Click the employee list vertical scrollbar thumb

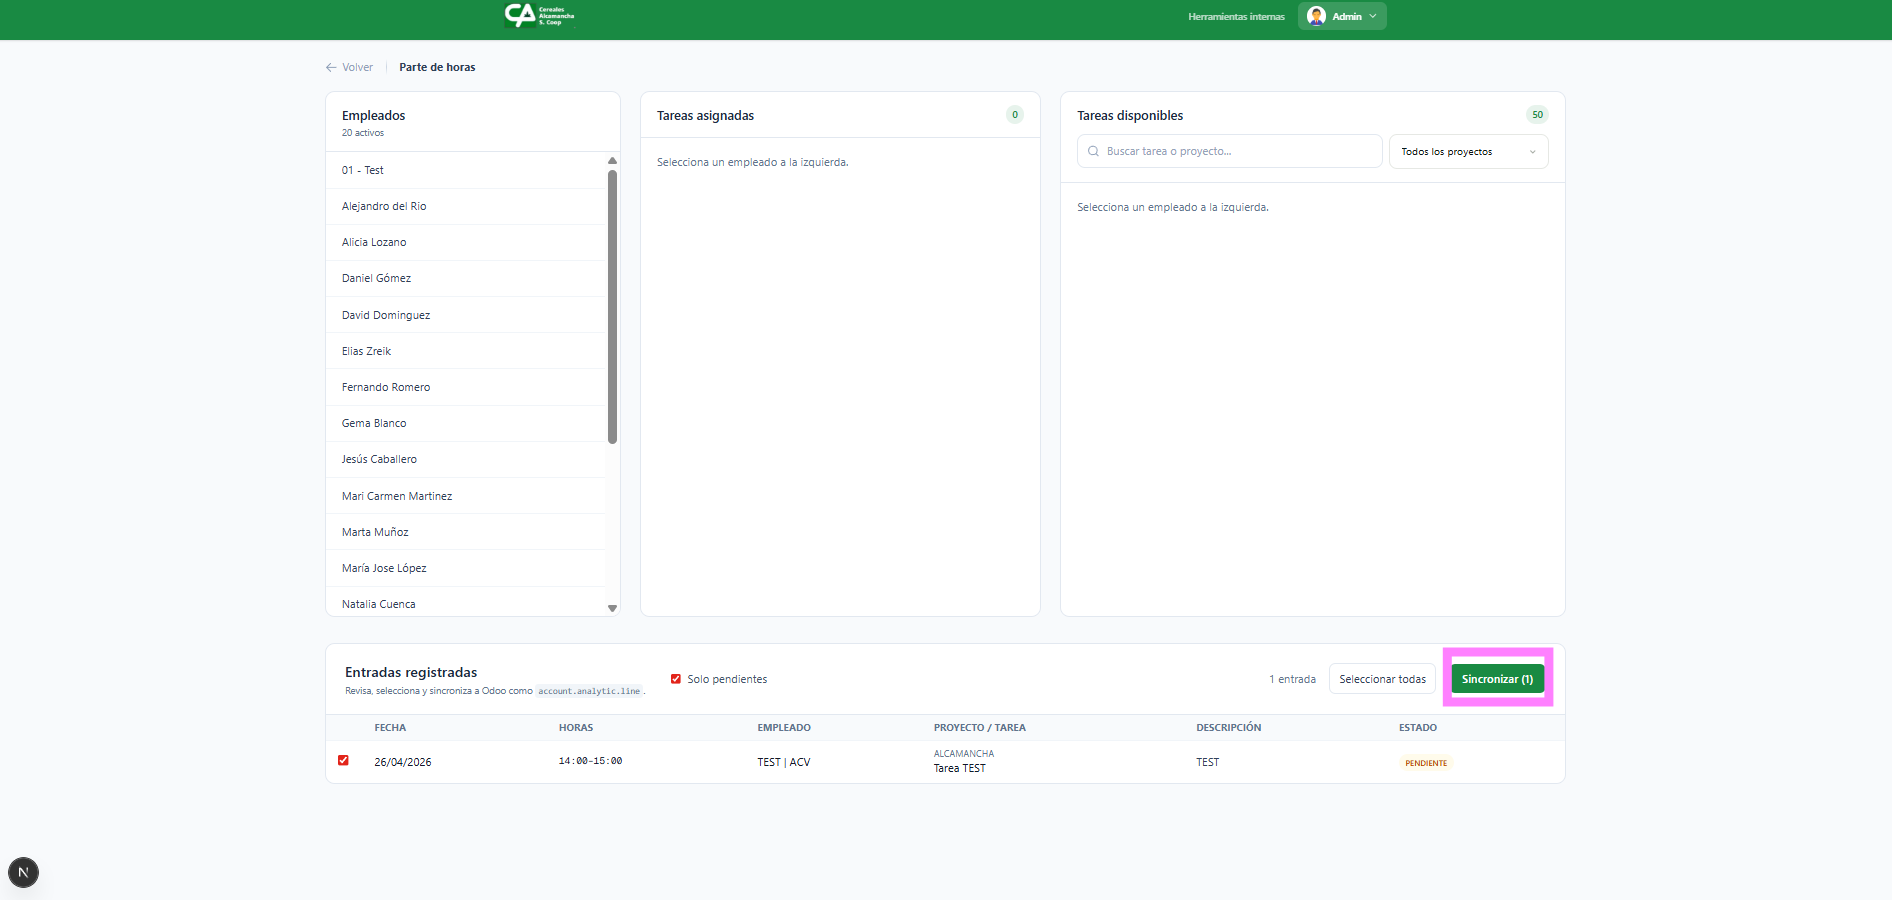pos(612,305)
